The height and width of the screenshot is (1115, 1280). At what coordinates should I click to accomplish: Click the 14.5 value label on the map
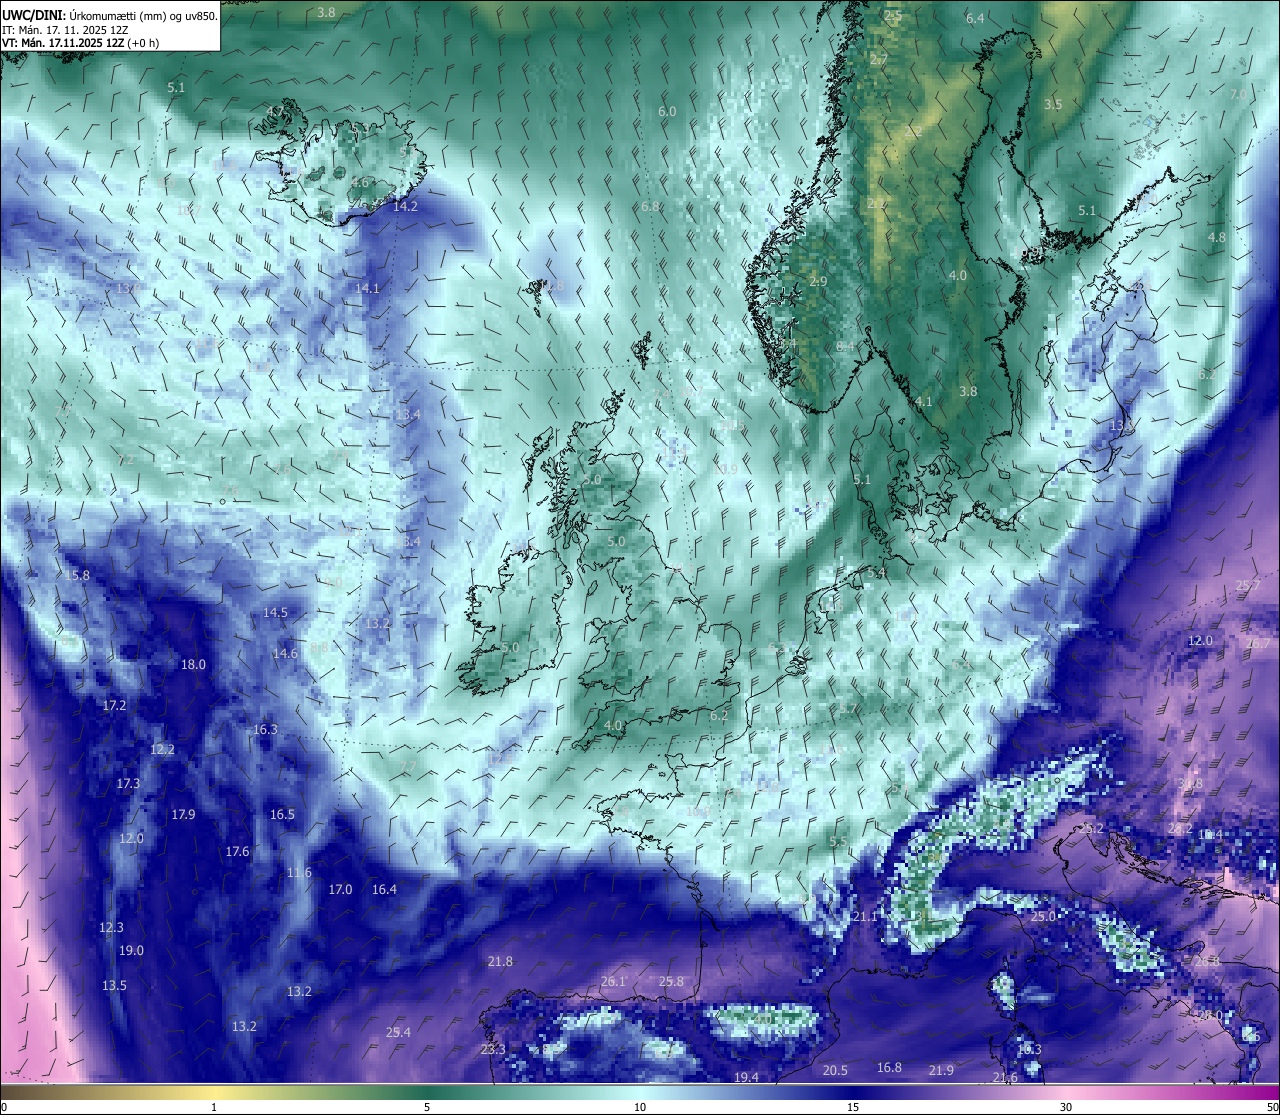(275, 613)
